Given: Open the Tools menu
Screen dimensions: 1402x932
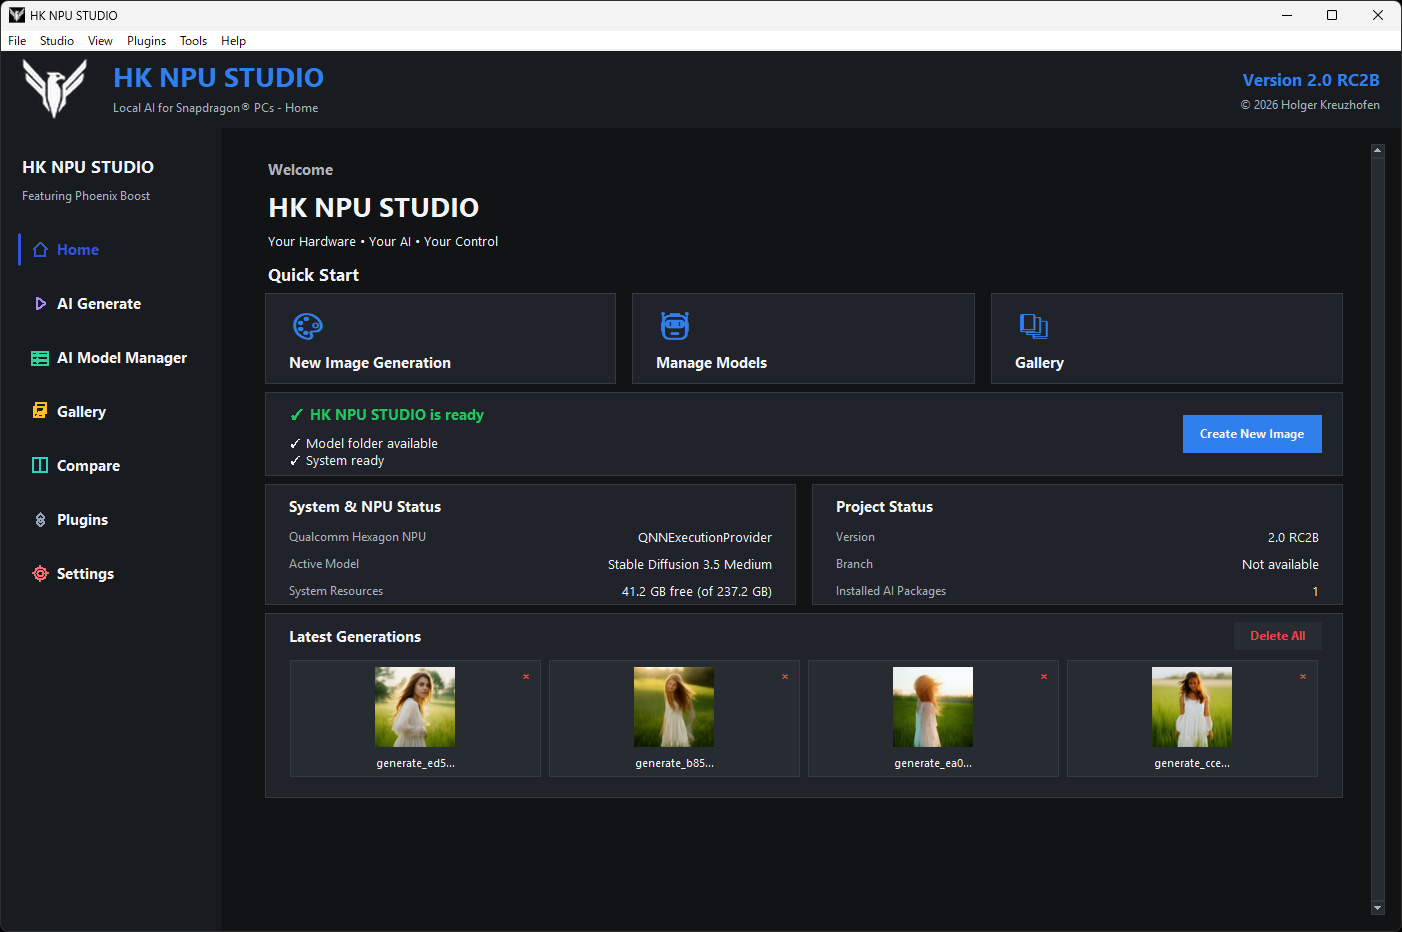Looking at the screenshot, I should point(193,41).
